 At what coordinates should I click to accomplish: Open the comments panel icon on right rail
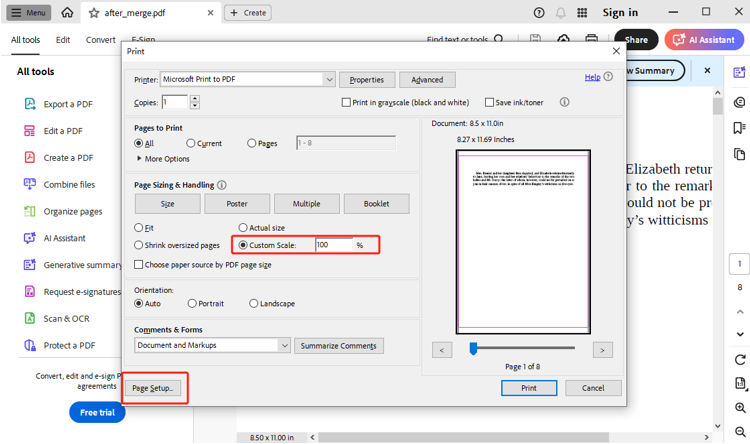point(739,102)
